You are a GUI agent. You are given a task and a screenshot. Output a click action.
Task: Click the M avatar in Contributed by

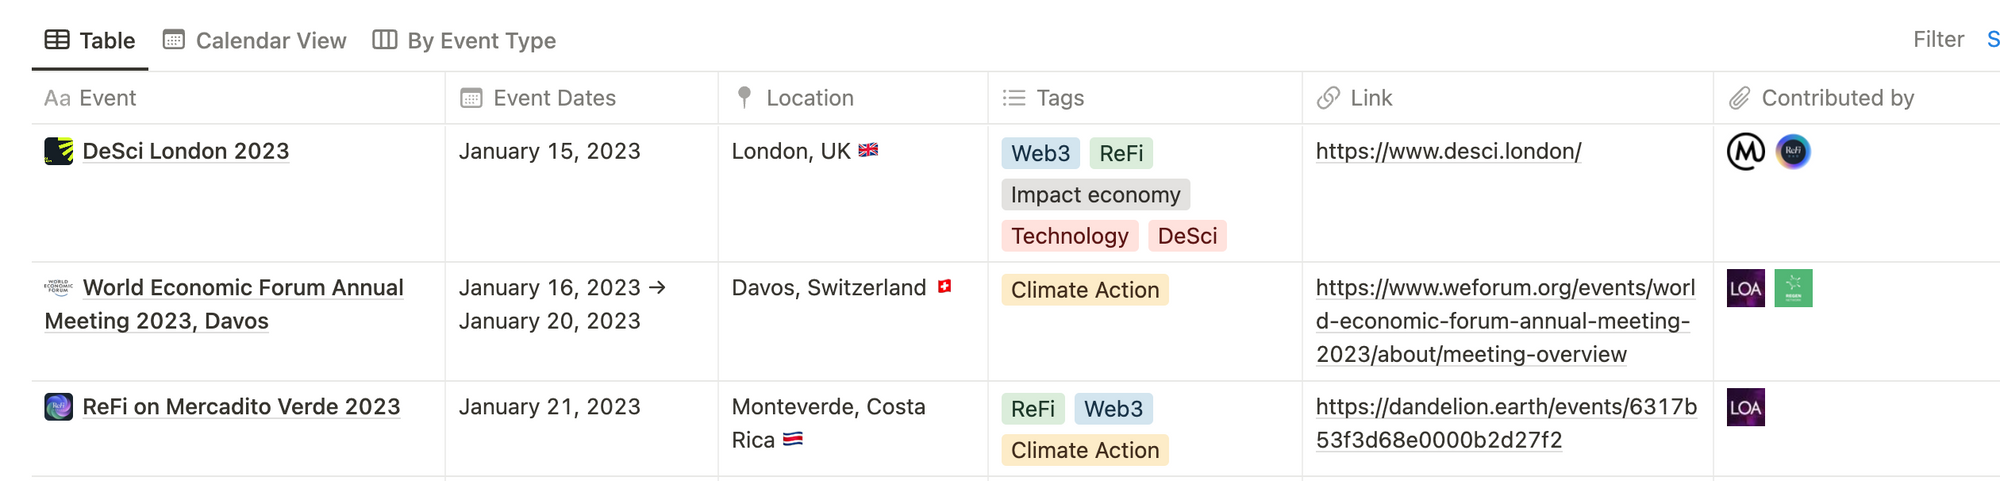(x=1746, y=152)
